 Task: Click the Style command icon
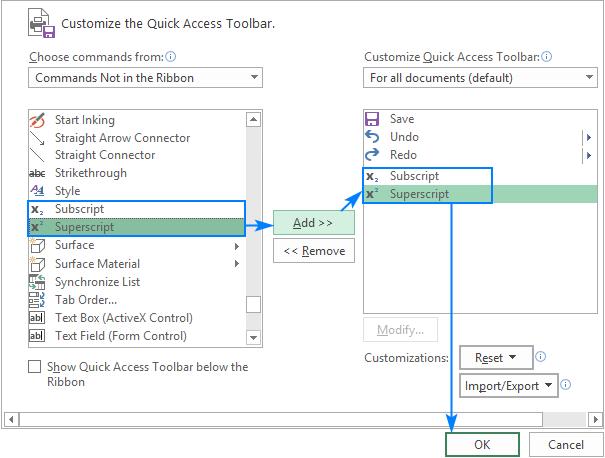tap(38, 191)
